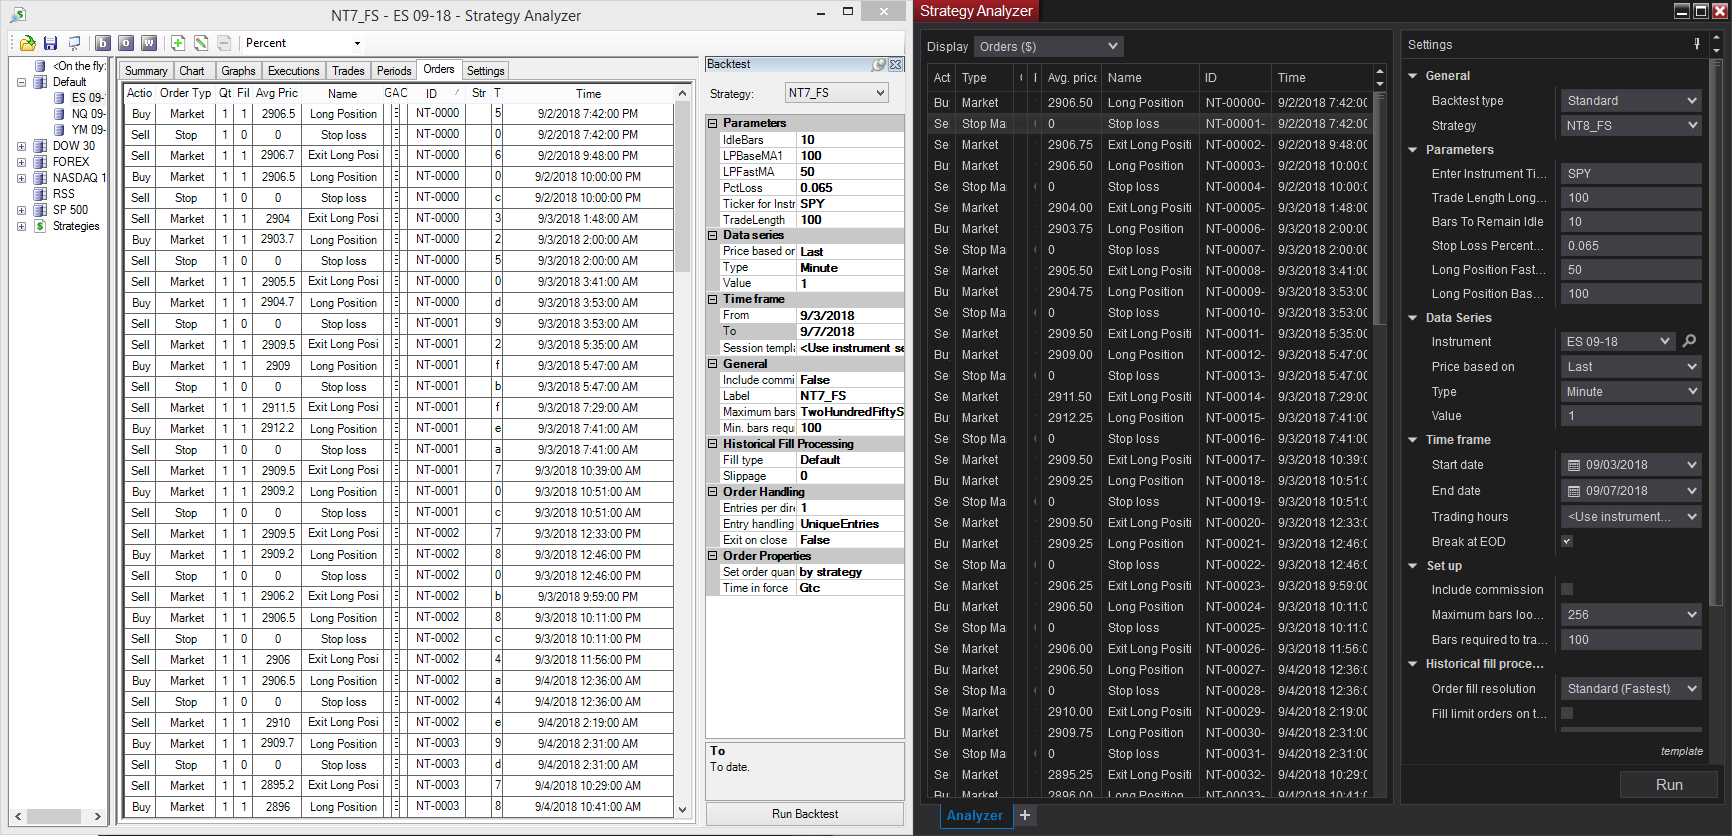
Task: Open the Strategy NT7_FS dropdown
Action: [836, 93]
